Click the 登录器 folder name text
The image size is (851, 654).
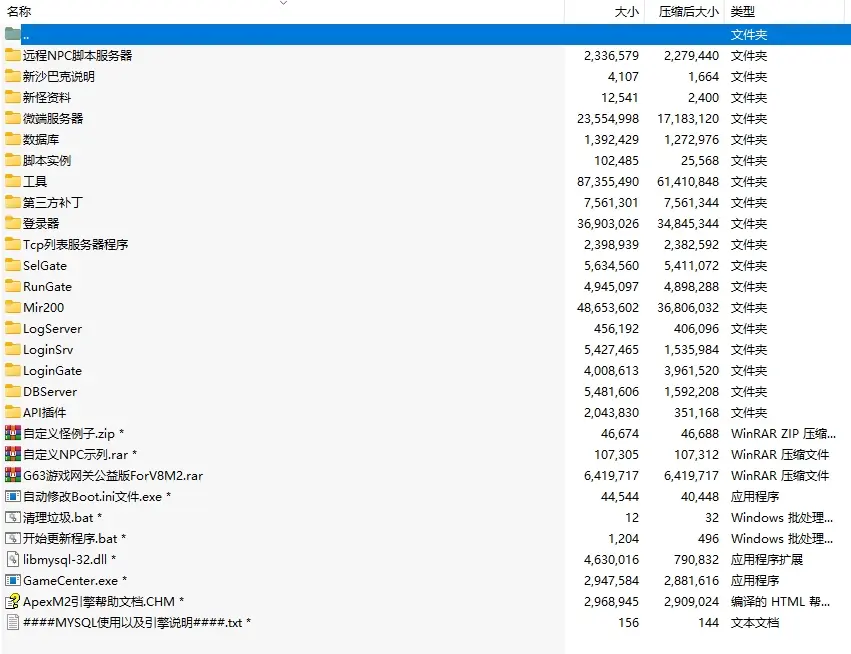click(x=41, y=224)
